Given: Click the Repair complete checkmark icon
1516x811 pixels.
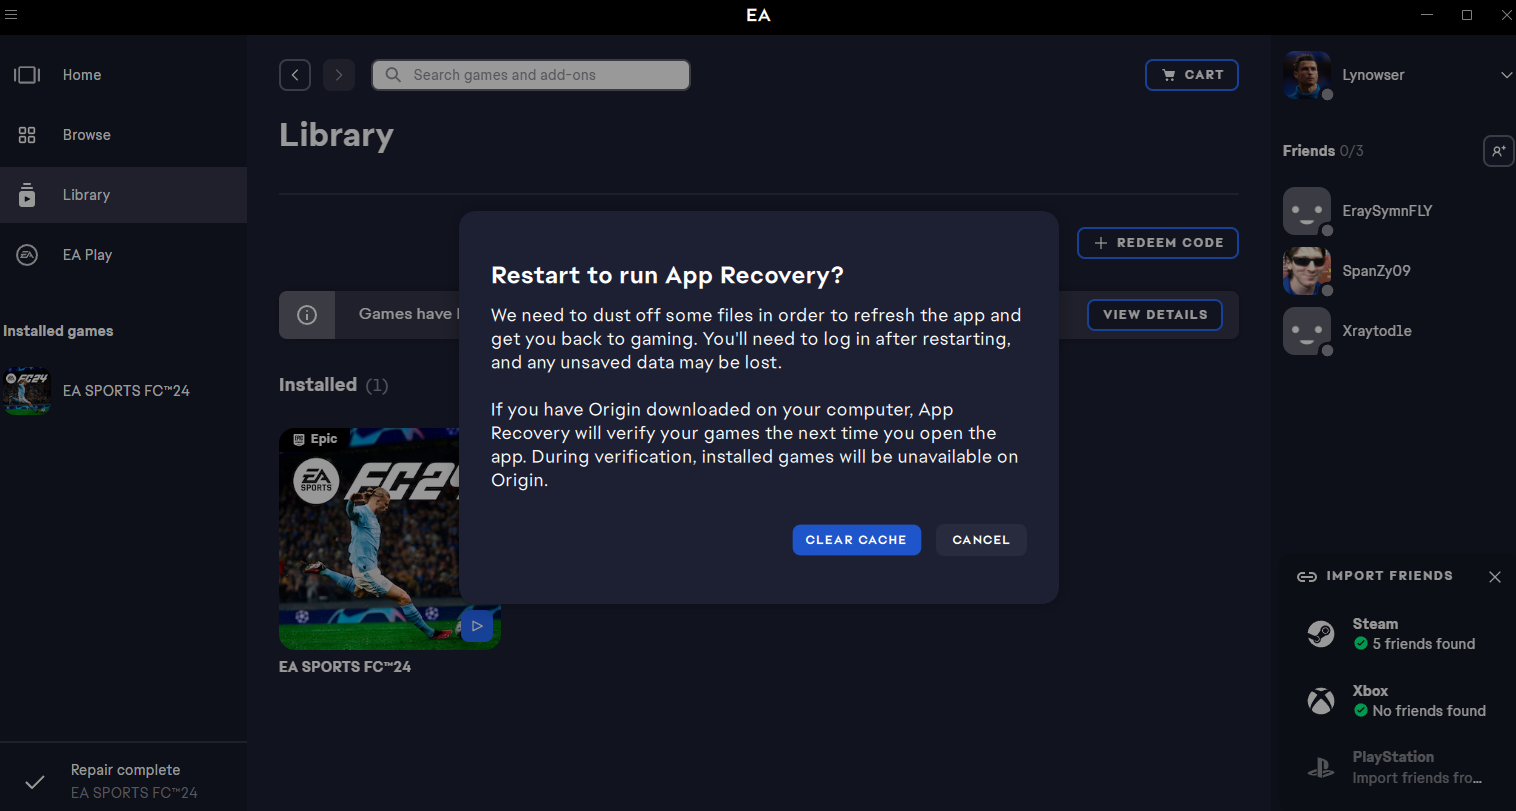Looking at the screenshot, I should tap(35, 782).
